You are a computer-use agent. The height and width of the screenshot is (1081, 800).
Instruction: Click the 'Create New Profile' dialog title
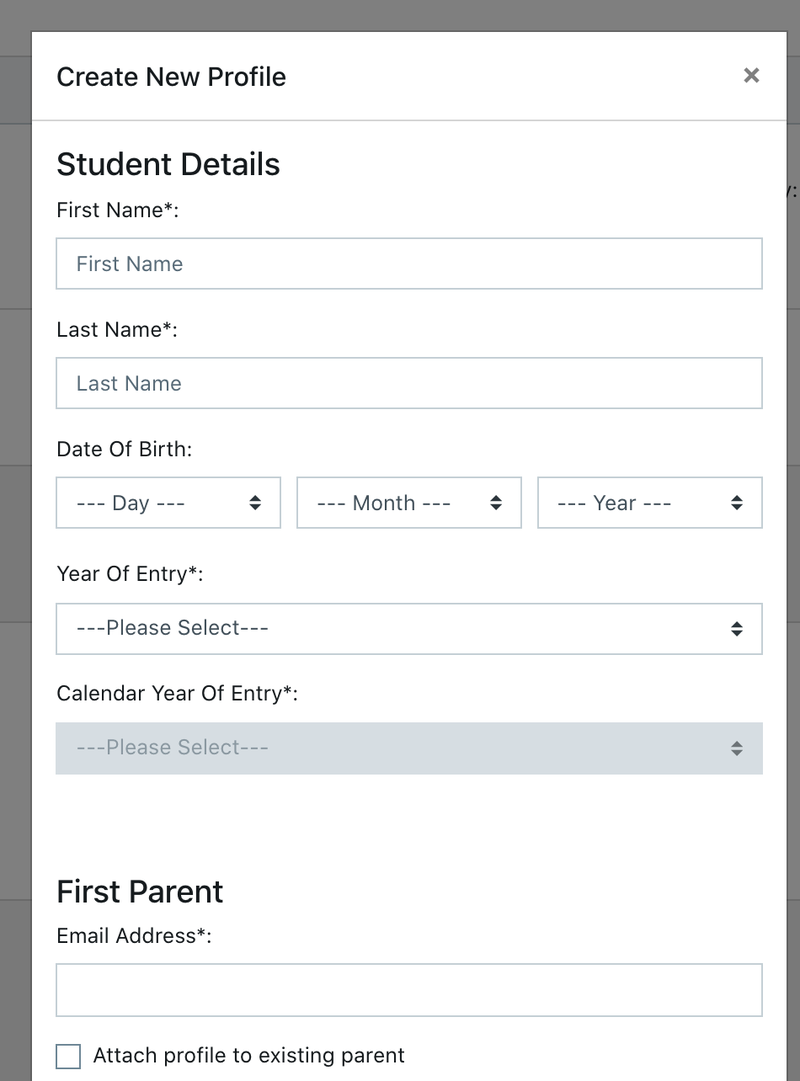coord(171,77)
